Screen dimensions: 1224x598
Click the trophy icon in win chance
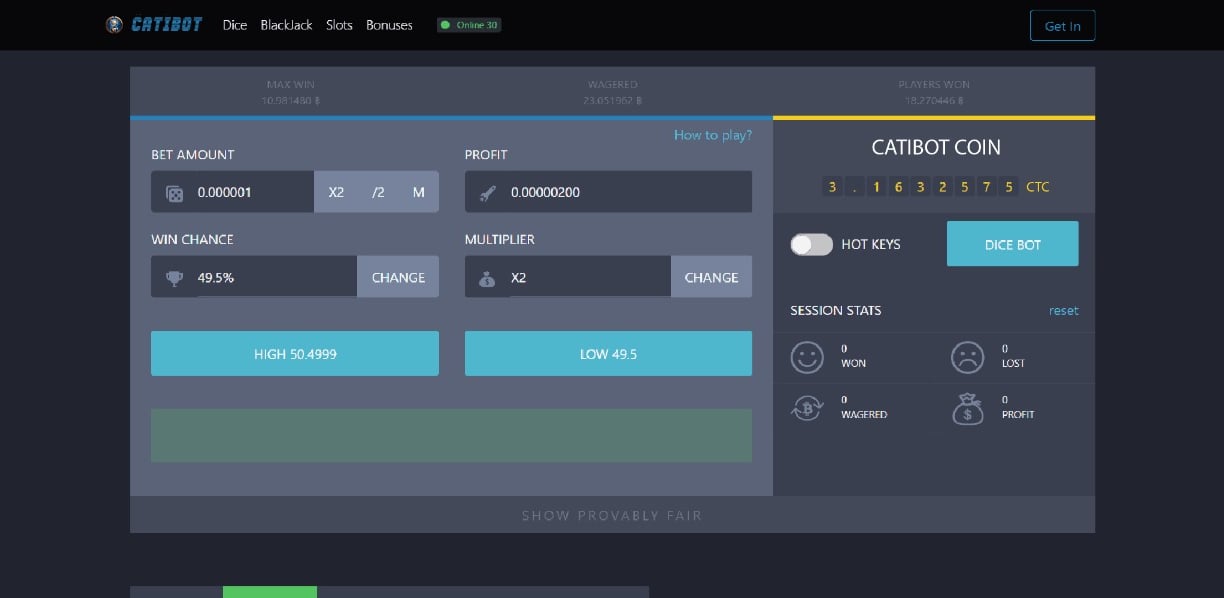tap(174, 278)
